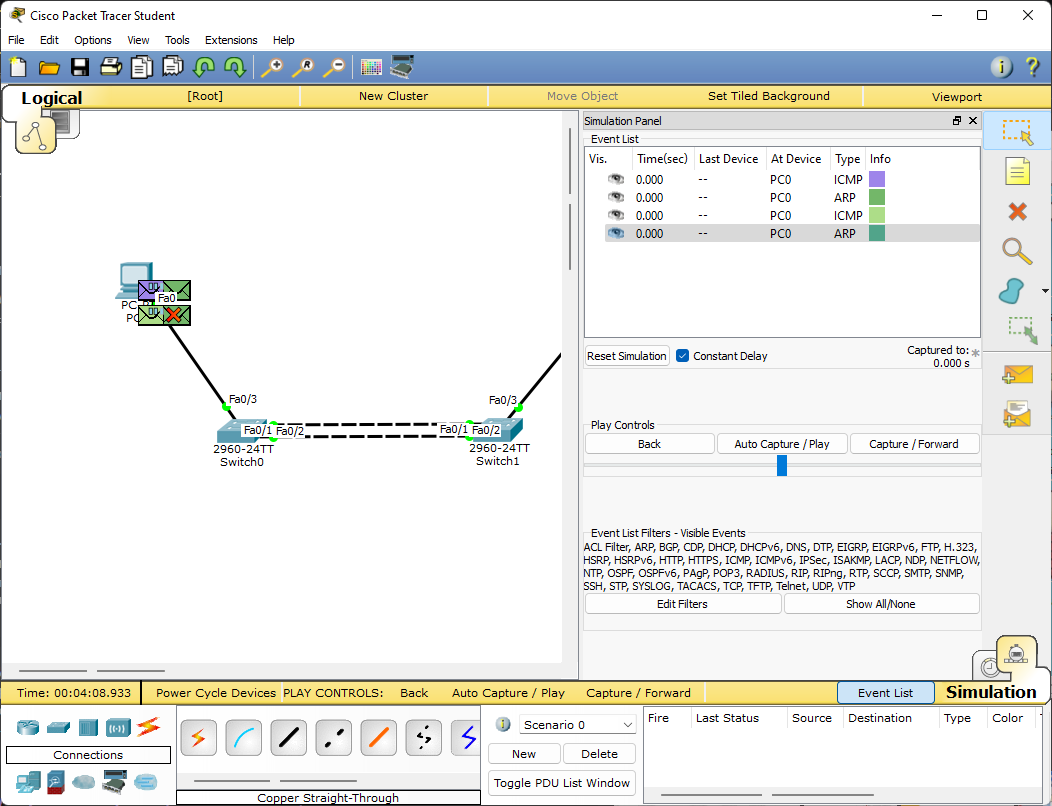
Task: Click the yellow info icon top right
Action: [x=1001, y=67]
